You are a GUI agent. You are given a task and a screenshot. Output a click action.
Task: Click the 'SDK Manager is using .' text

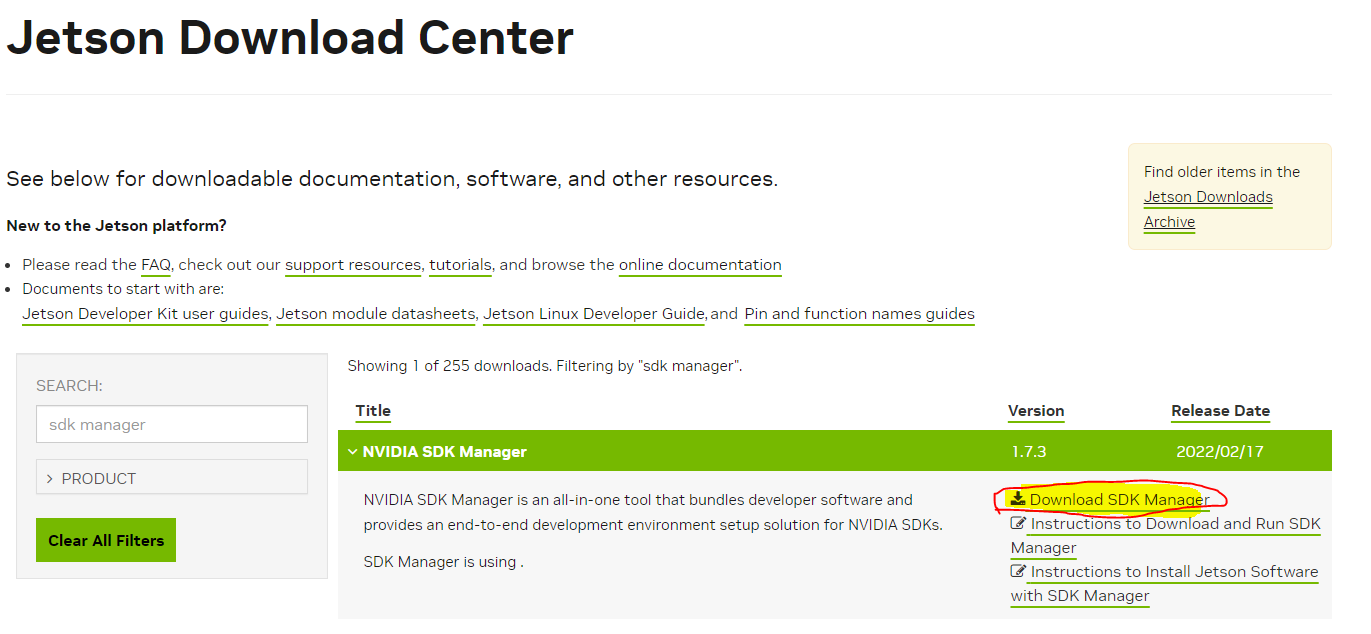443,562
